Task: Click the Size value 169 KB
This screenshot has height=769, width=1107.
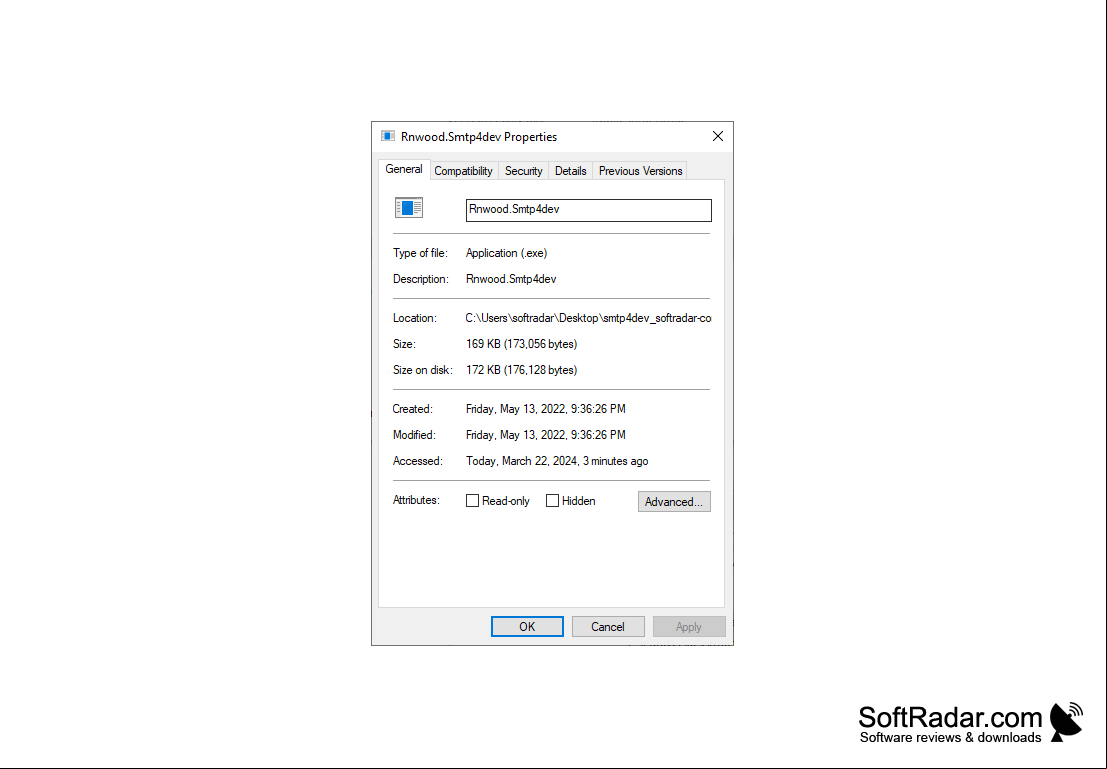Action: click(x=521, y=344)
